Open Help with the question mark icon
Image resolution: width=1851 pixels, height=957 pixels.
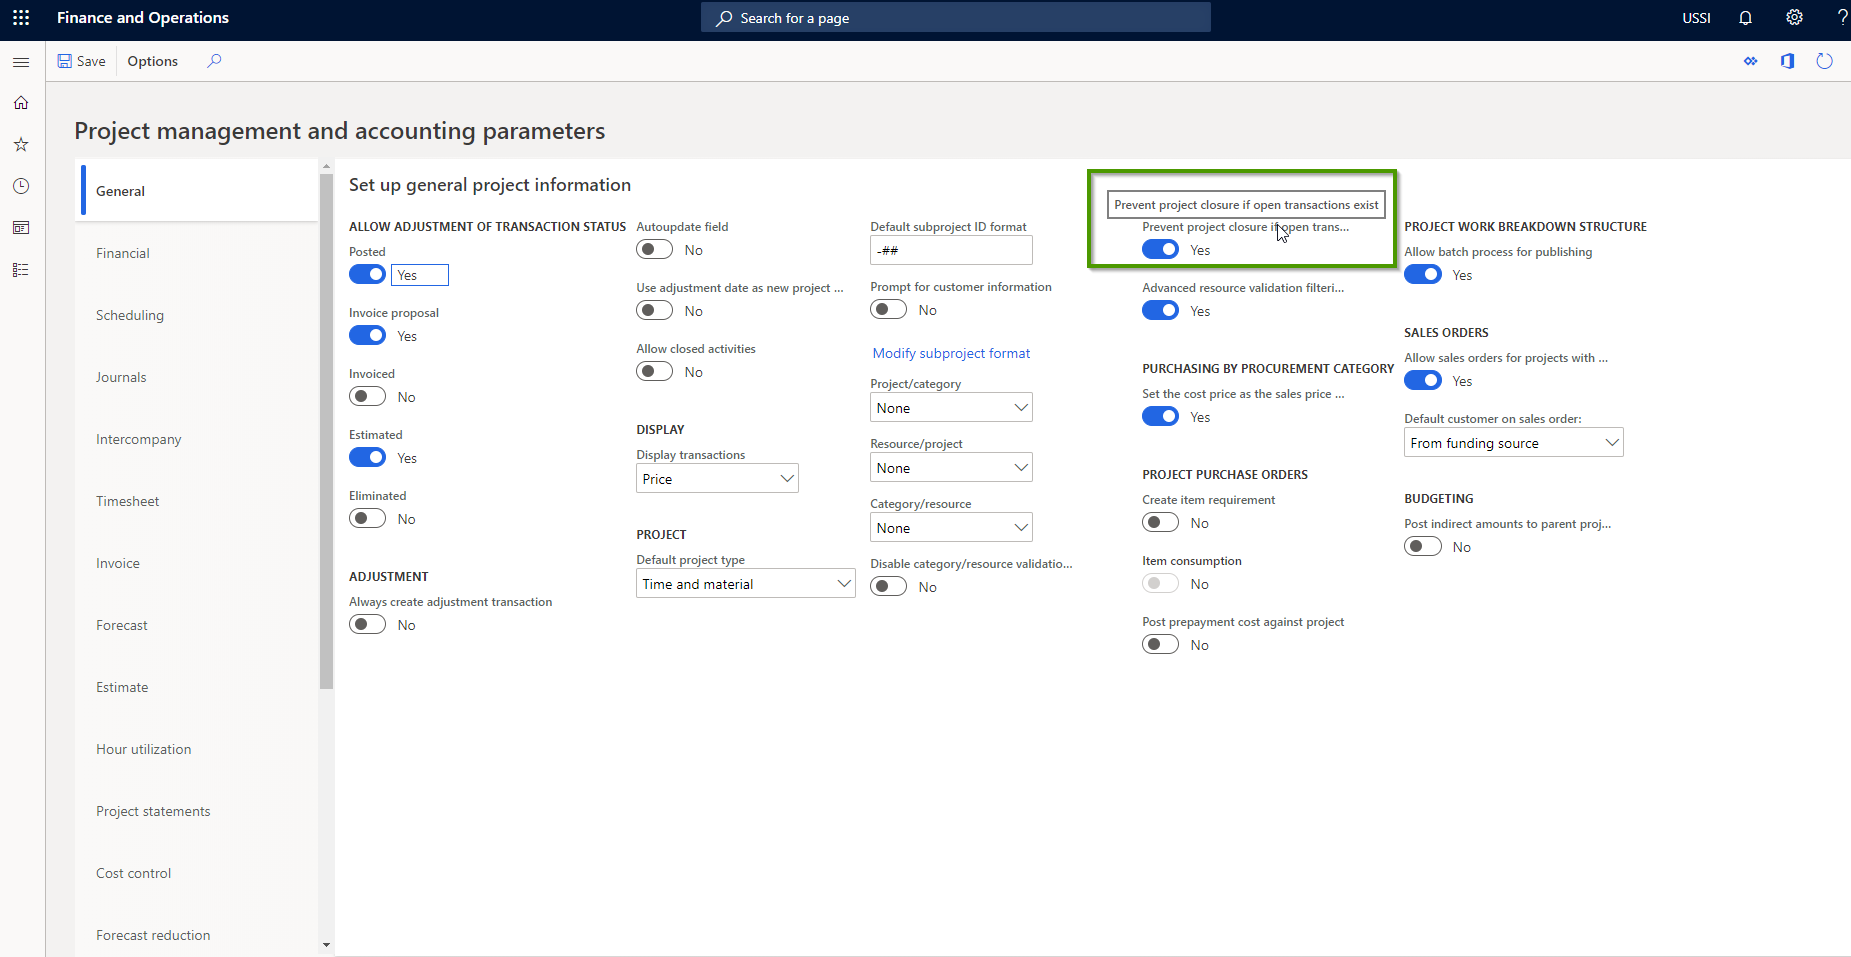click(1840, 18)
